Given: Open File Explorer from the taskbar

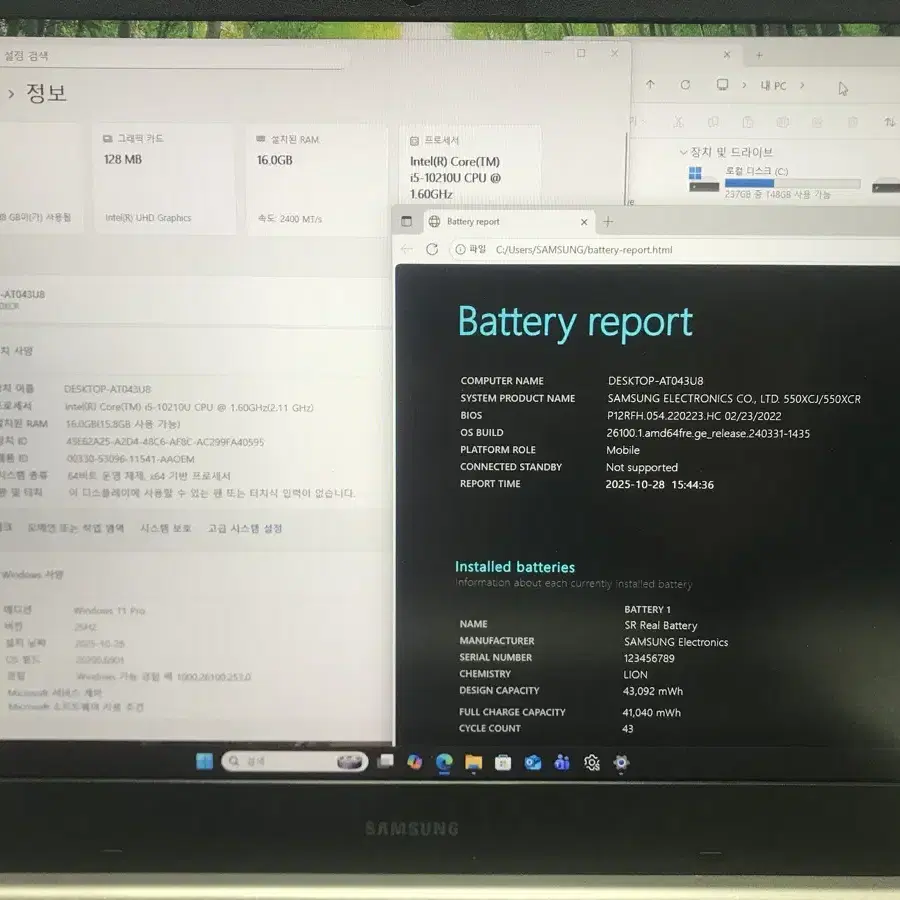Looking at the screenshot, I should (x=473, y=762).
